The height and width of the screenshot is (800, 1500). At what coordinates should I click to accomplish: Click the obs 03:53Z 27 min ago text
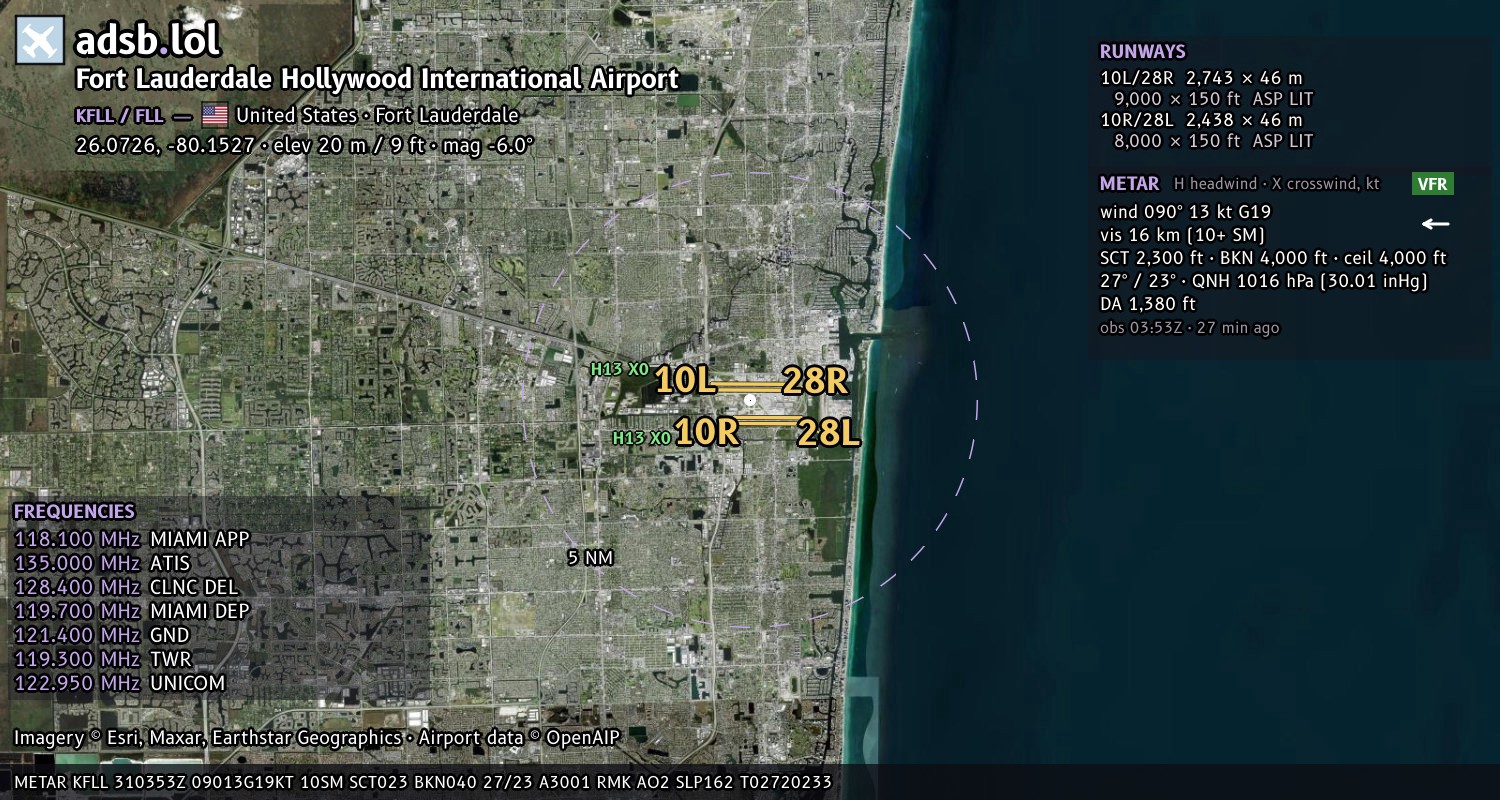pos(1190,328)
